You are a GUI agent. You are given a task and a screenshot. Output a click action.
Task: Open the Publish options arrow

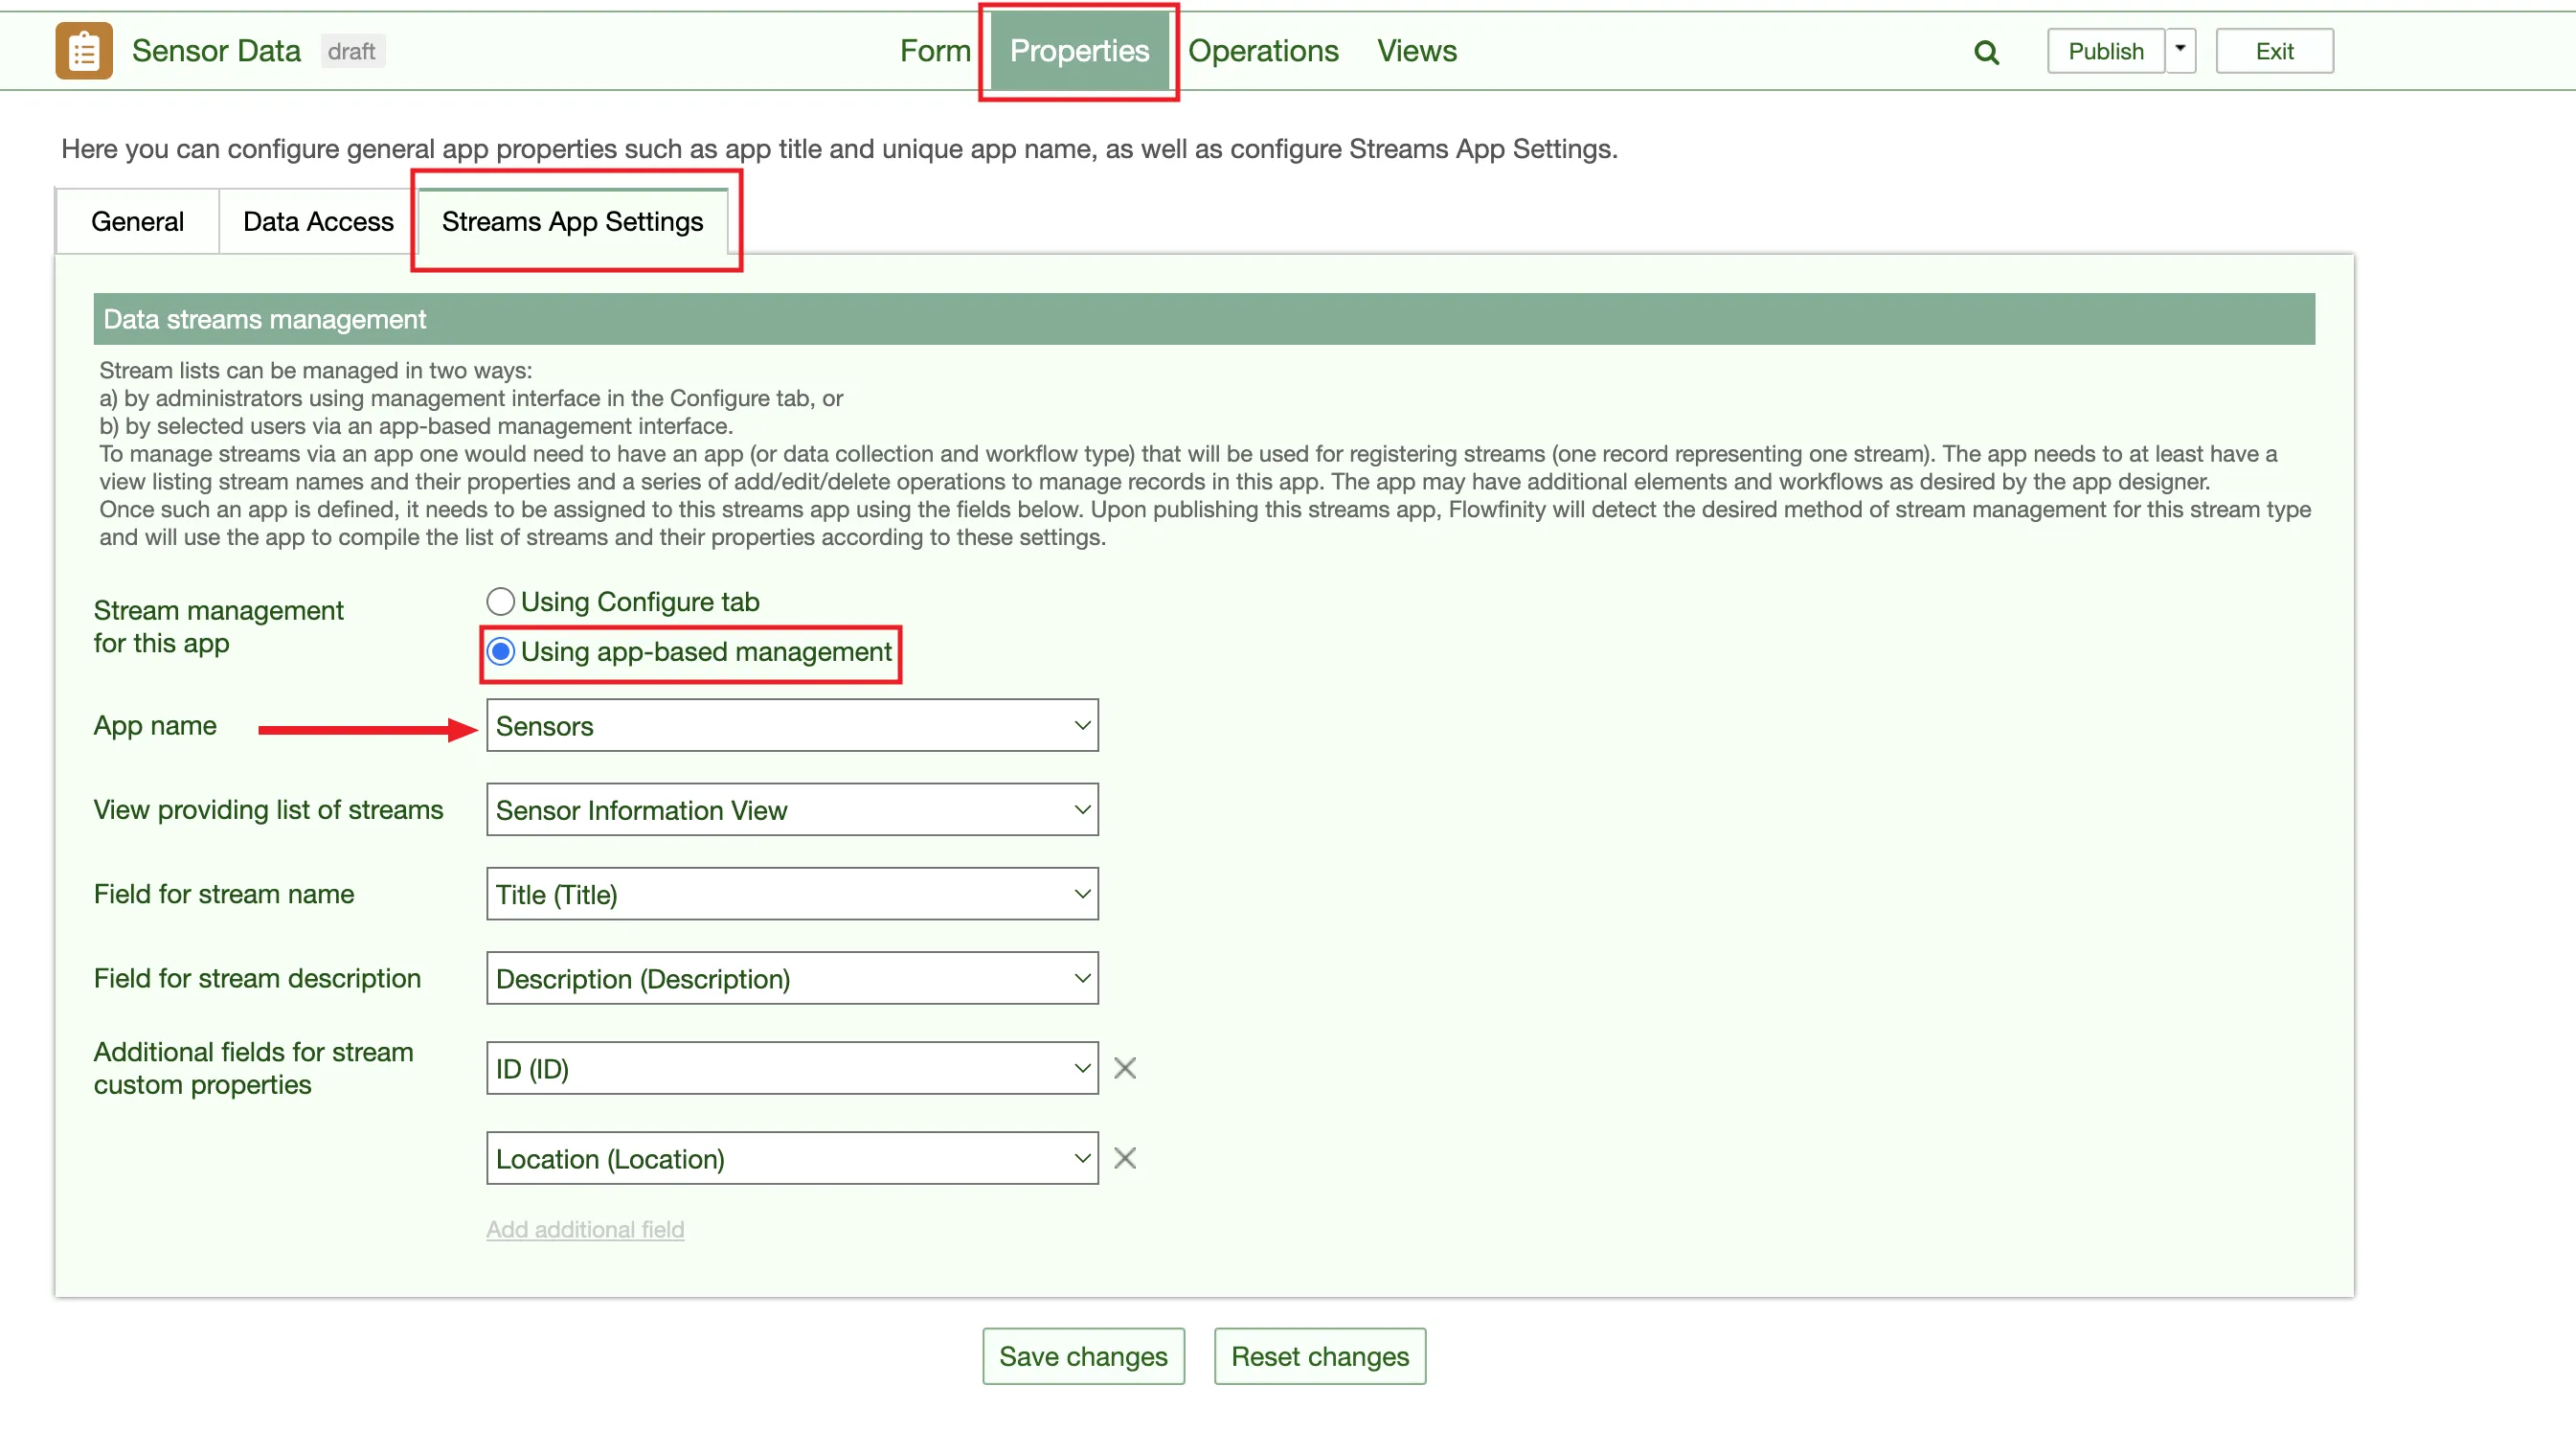tap(2180, 50)
